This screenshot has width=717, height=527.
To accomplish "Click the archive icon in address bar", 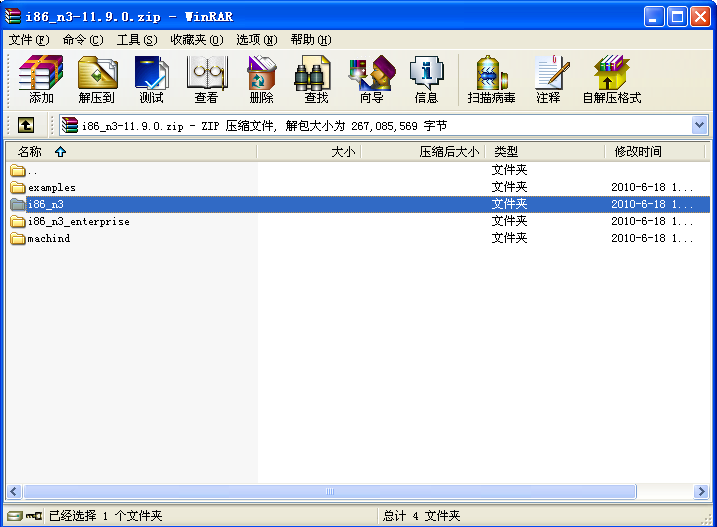I will pos(70,125).
